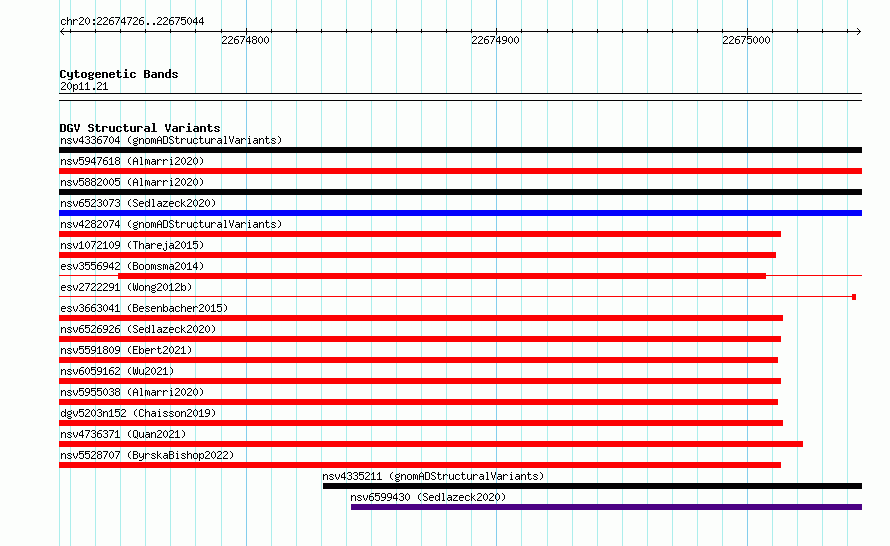The width and height of the screenshot is (890, 546).
Task: Click the red bar under nsv6059162
Action: 420,381
